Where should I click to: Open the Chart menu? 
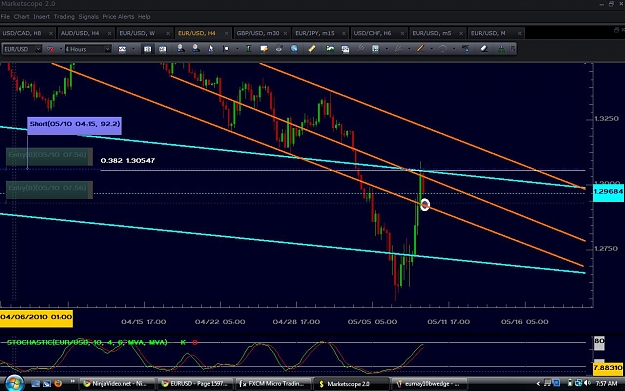click(22, 17)
